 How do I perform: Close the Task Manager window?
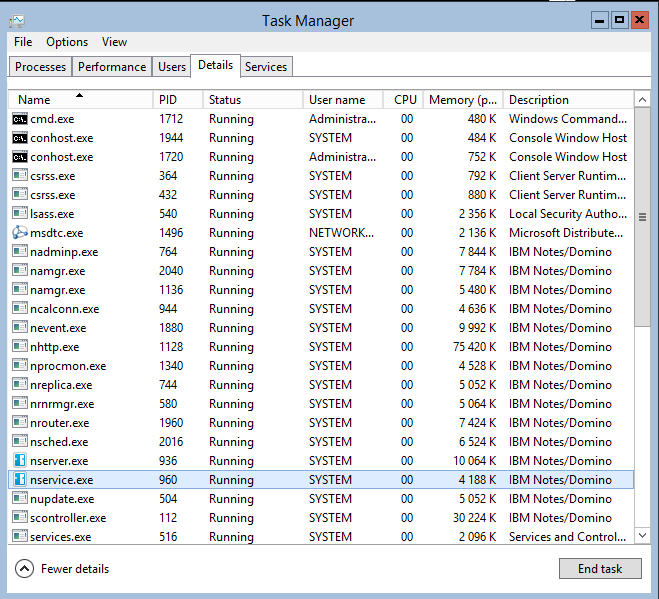coord(639,20)
